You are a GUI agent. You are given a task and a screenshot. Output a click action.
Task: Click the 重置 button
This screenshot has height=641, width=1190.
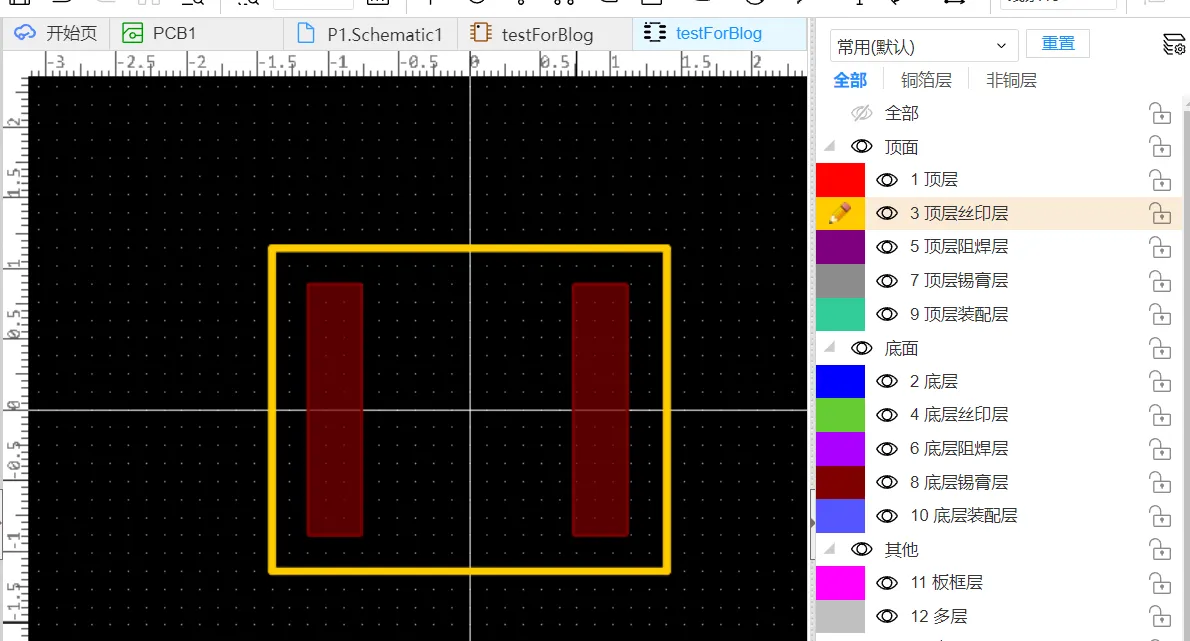click(x=1058, y=43)
